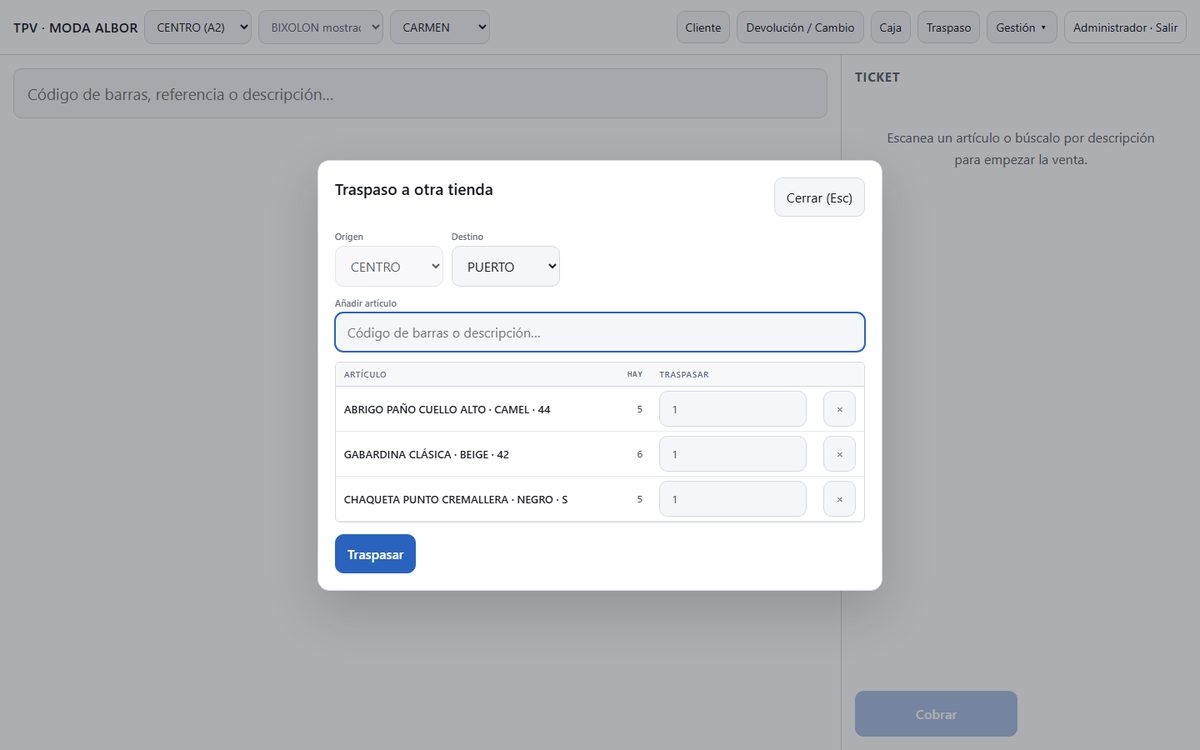Open the CENTRO (A2) store dropdown

pos(198,27)
